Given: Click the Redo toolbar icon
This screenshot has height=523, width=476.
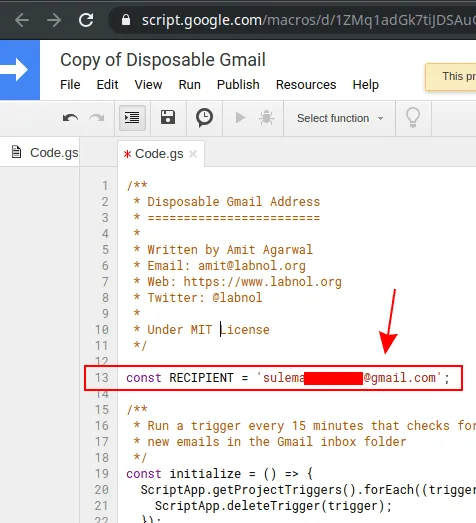Looking at the screenshot, I should 97,118.
